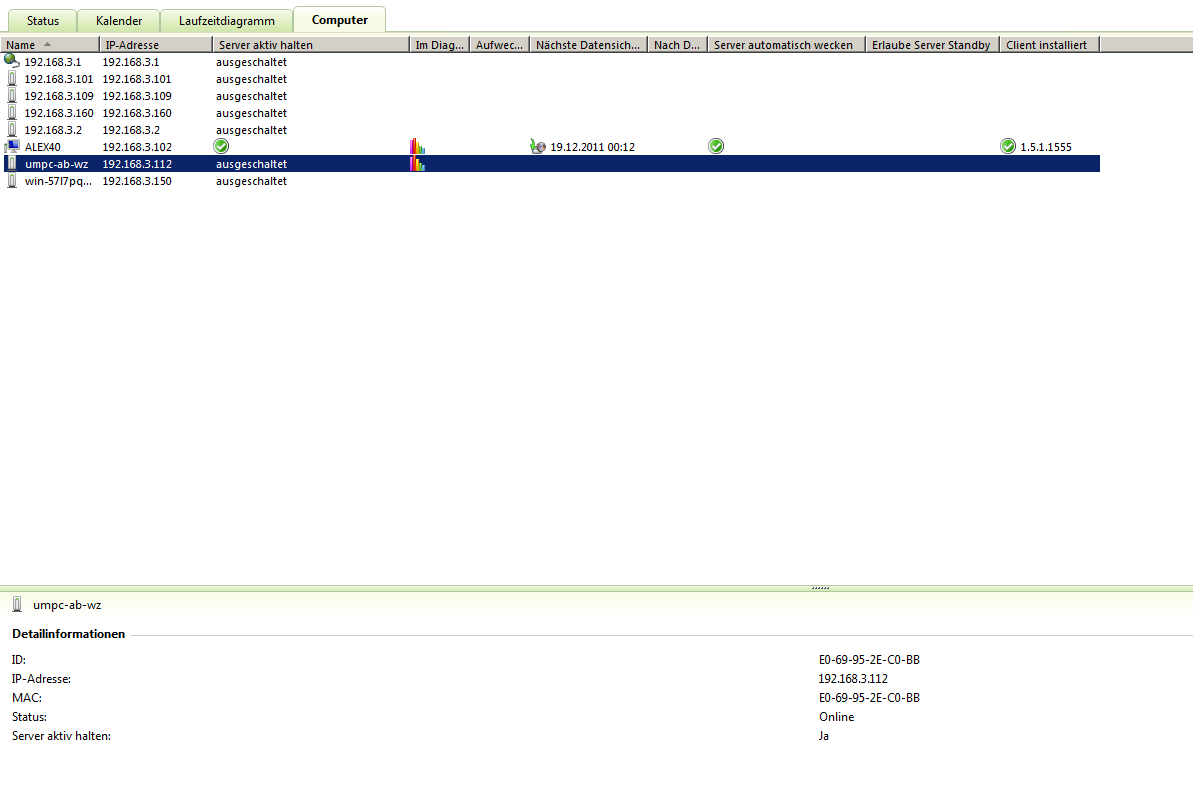
Task: Toggle Server aktiv halten for 192.168.3.101
Action: pos(250,78)
